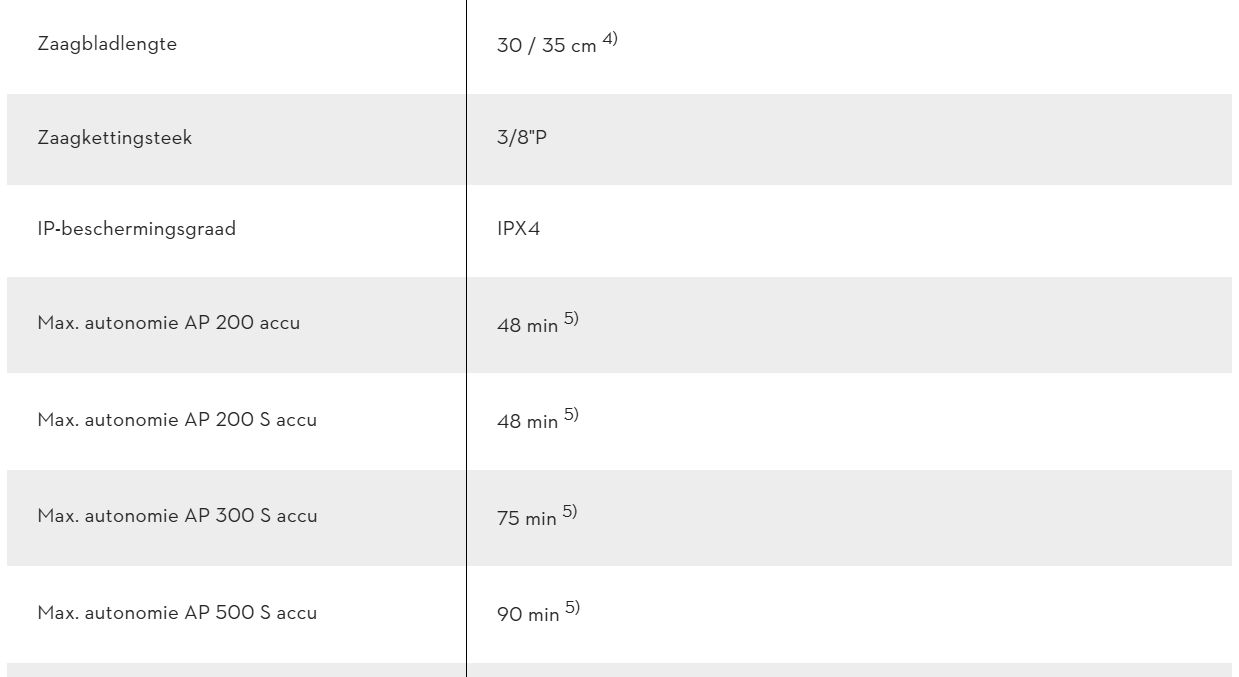Click the 48 min value for AP 200 accu
1239x677 pixels.
527,327
